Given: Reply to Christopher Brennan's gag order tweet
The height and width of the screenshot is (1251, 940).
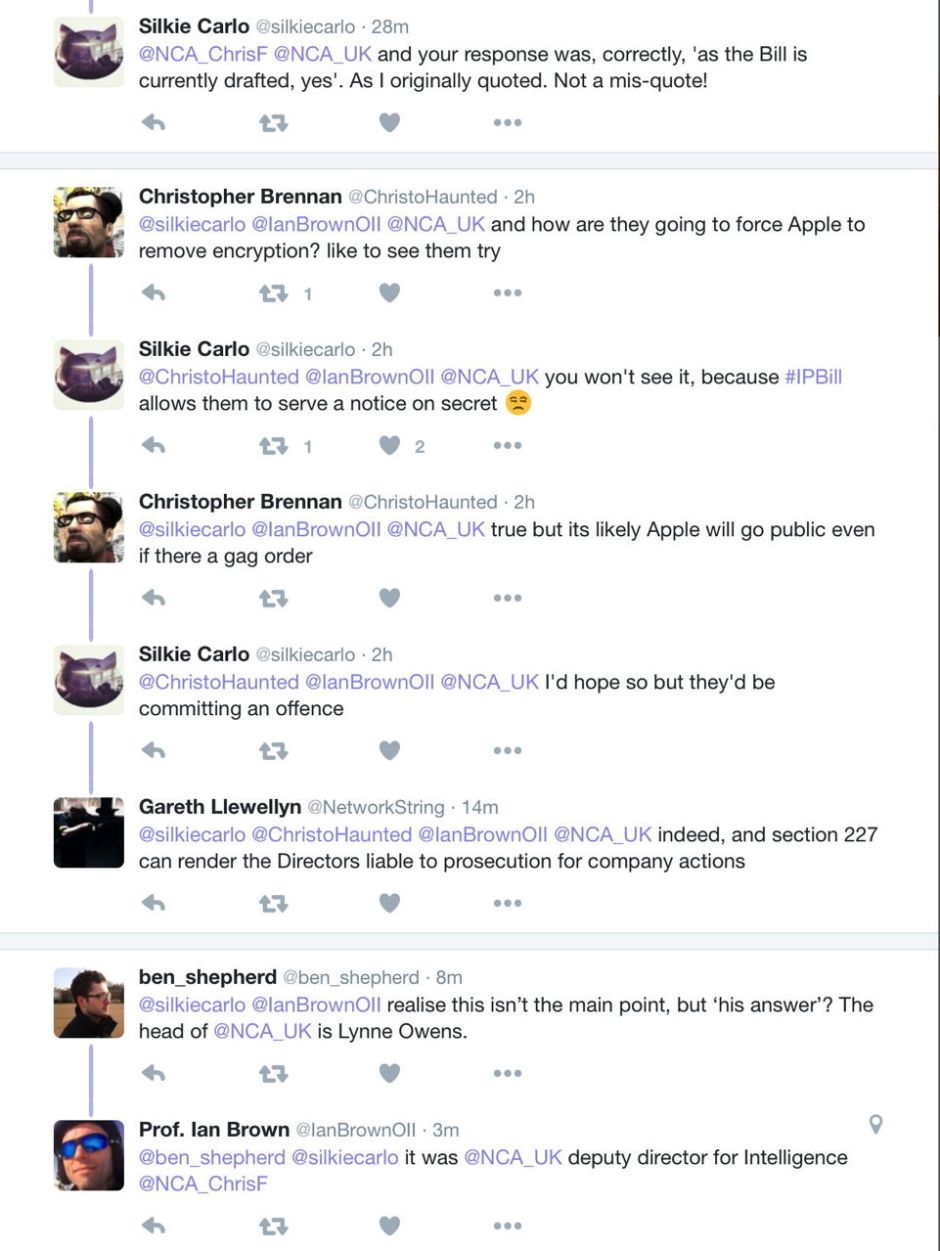Looking at the screenshot, I should pyautogui.click(x=153, y=598).
